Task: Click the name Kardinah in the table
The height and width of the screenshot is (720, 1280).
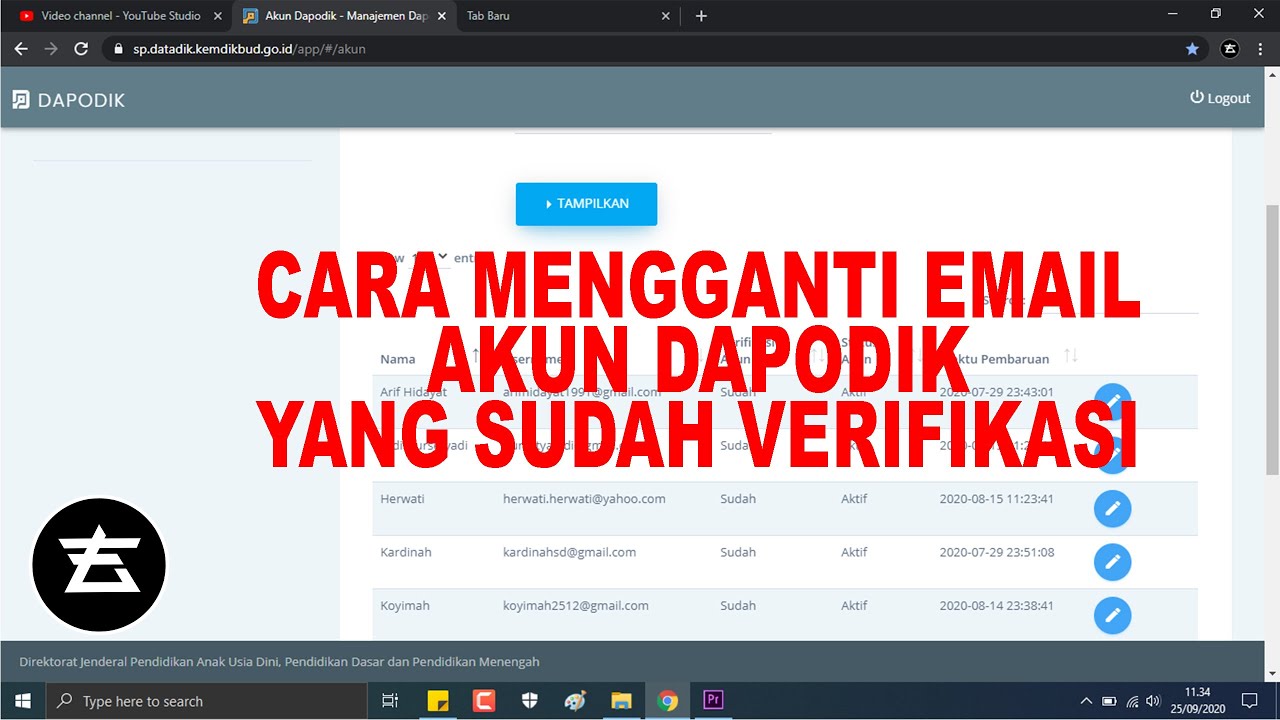Action: click(x=406, y=552)
